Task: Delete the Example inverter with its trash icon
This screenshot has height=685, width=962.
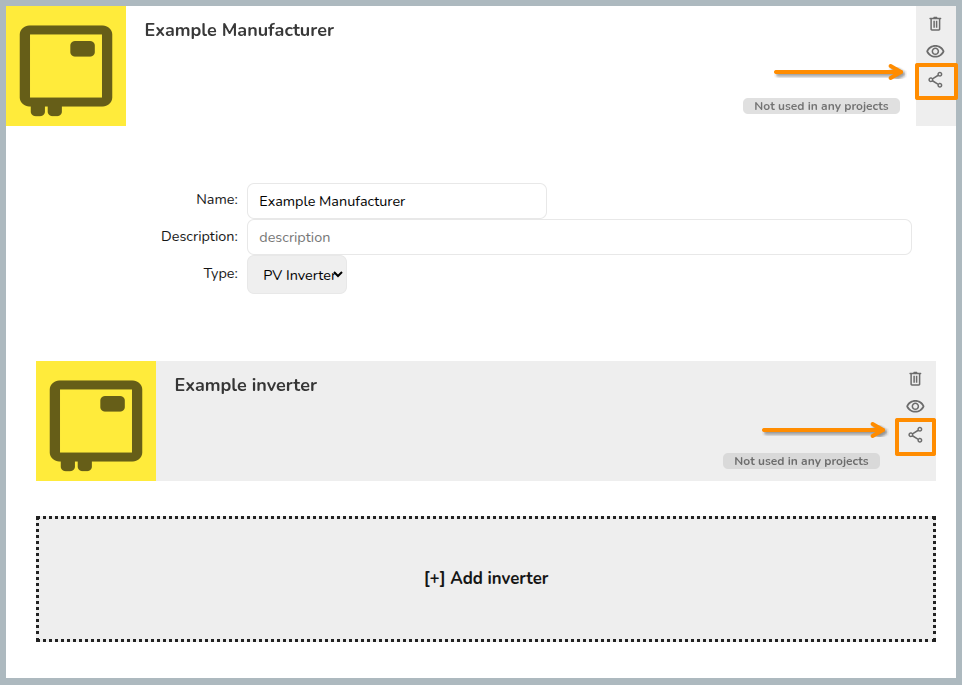Action: 915,378
